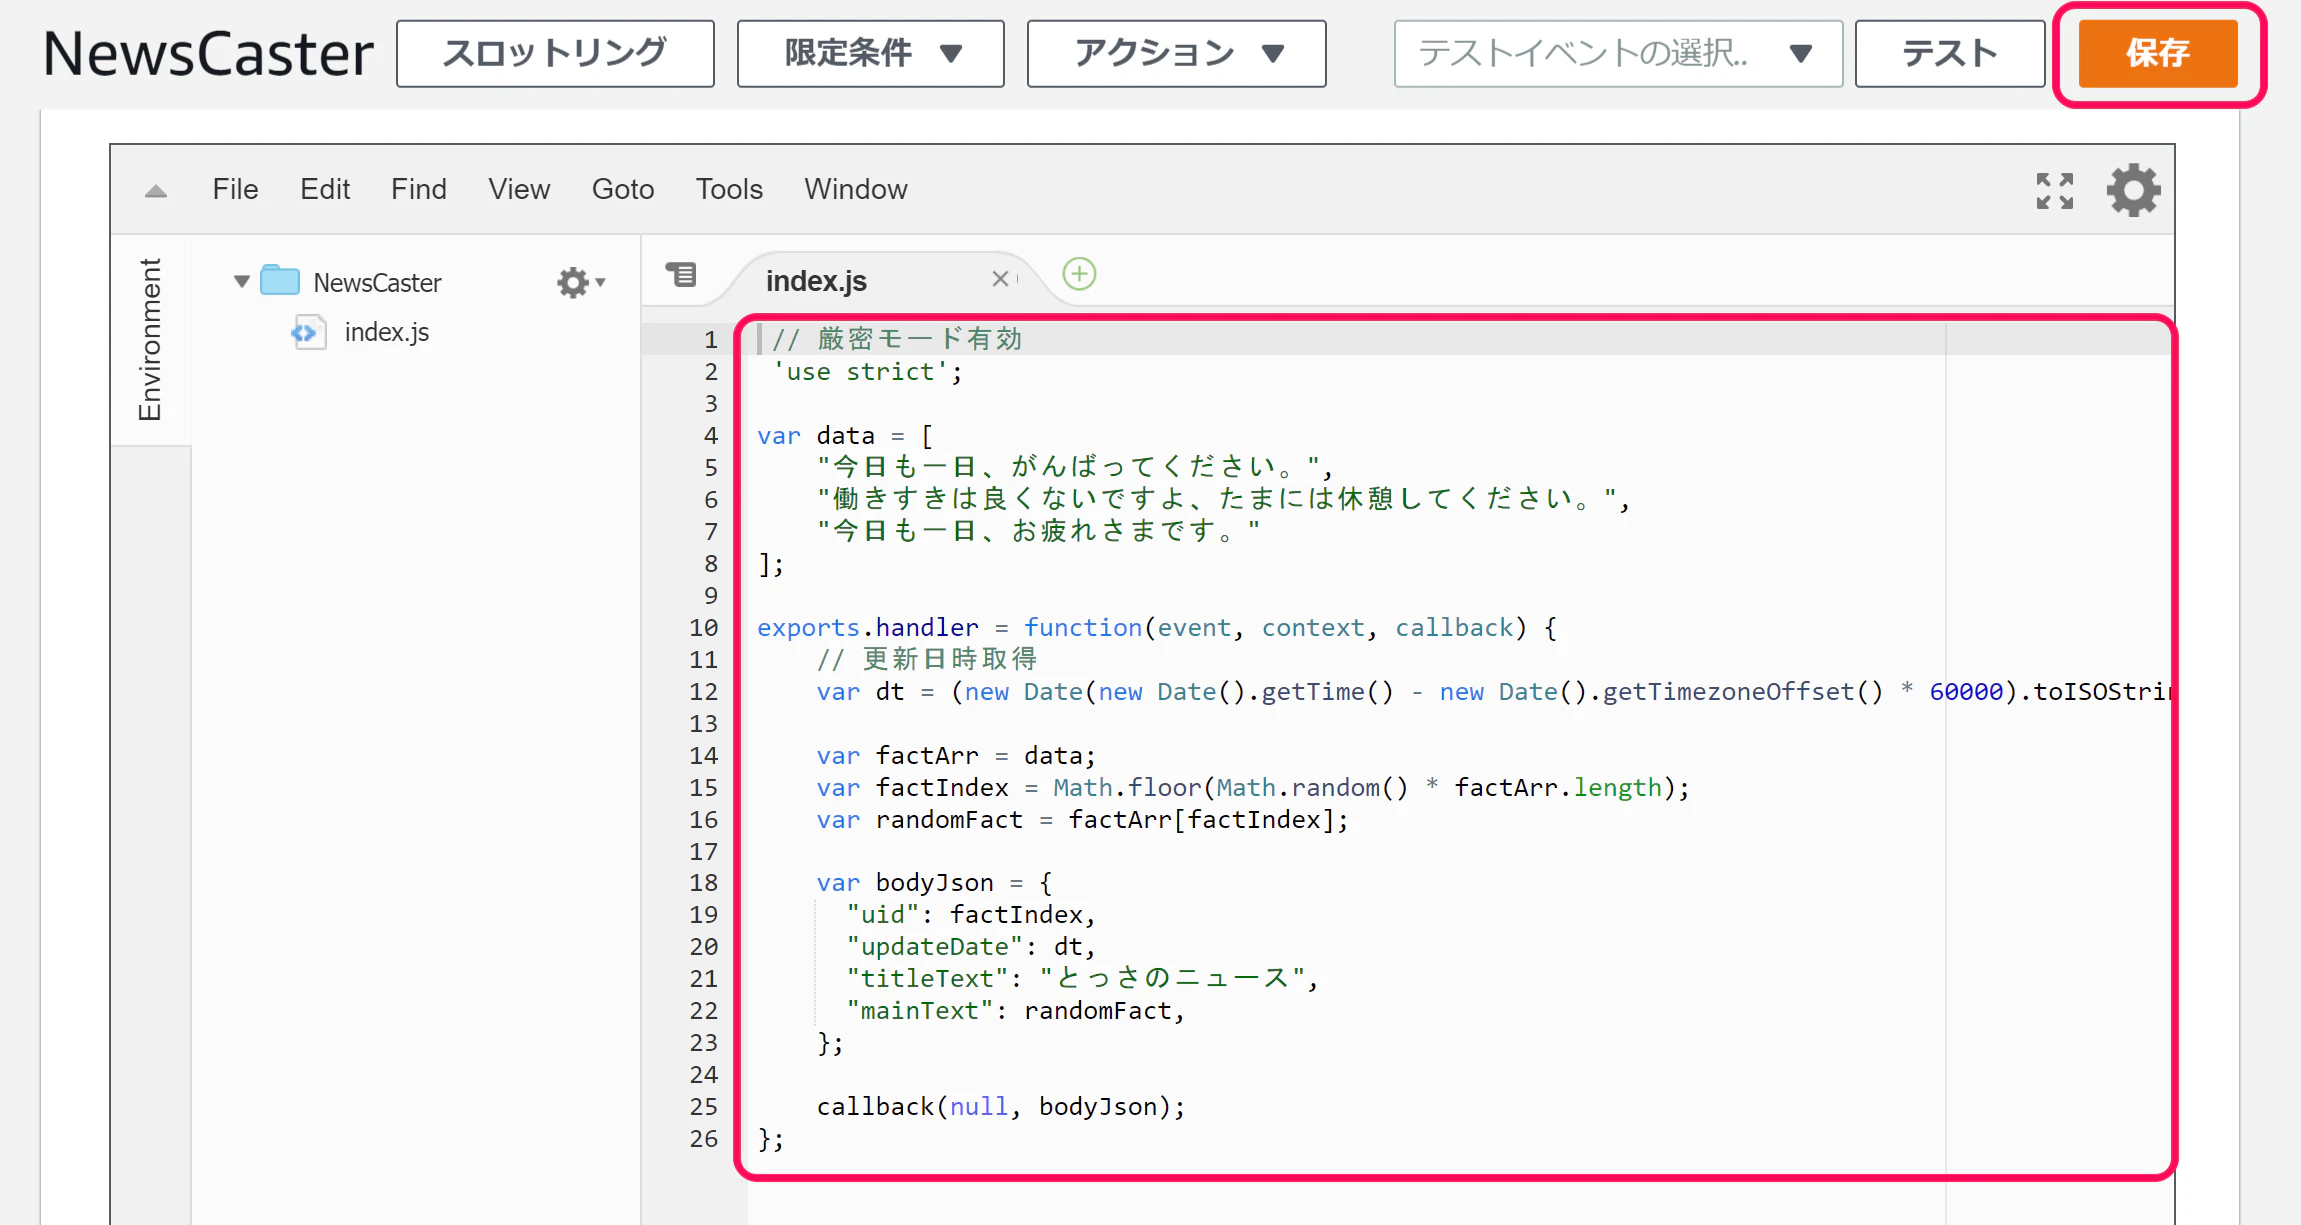Close the index.js tab
2301x1225 pixels.
click(999, 279)
